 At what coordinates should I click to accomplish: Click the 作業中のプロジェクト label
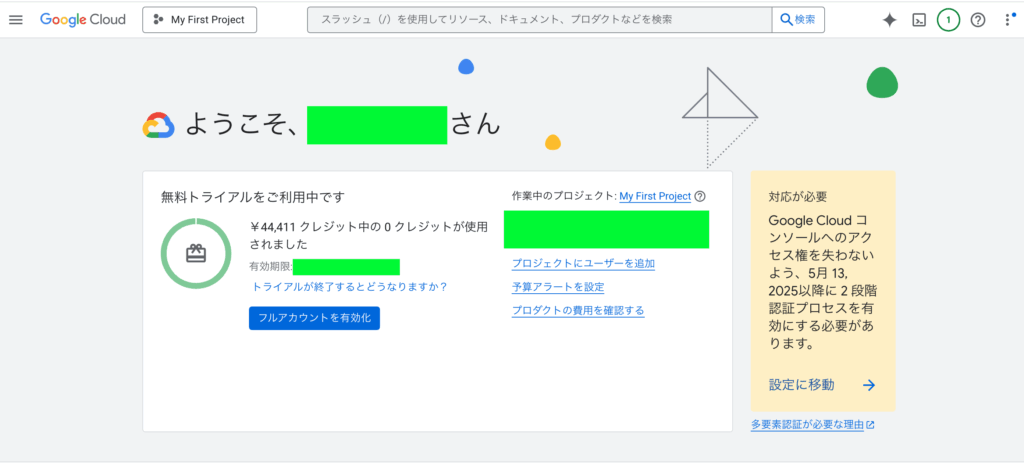[x=564, y=196]
